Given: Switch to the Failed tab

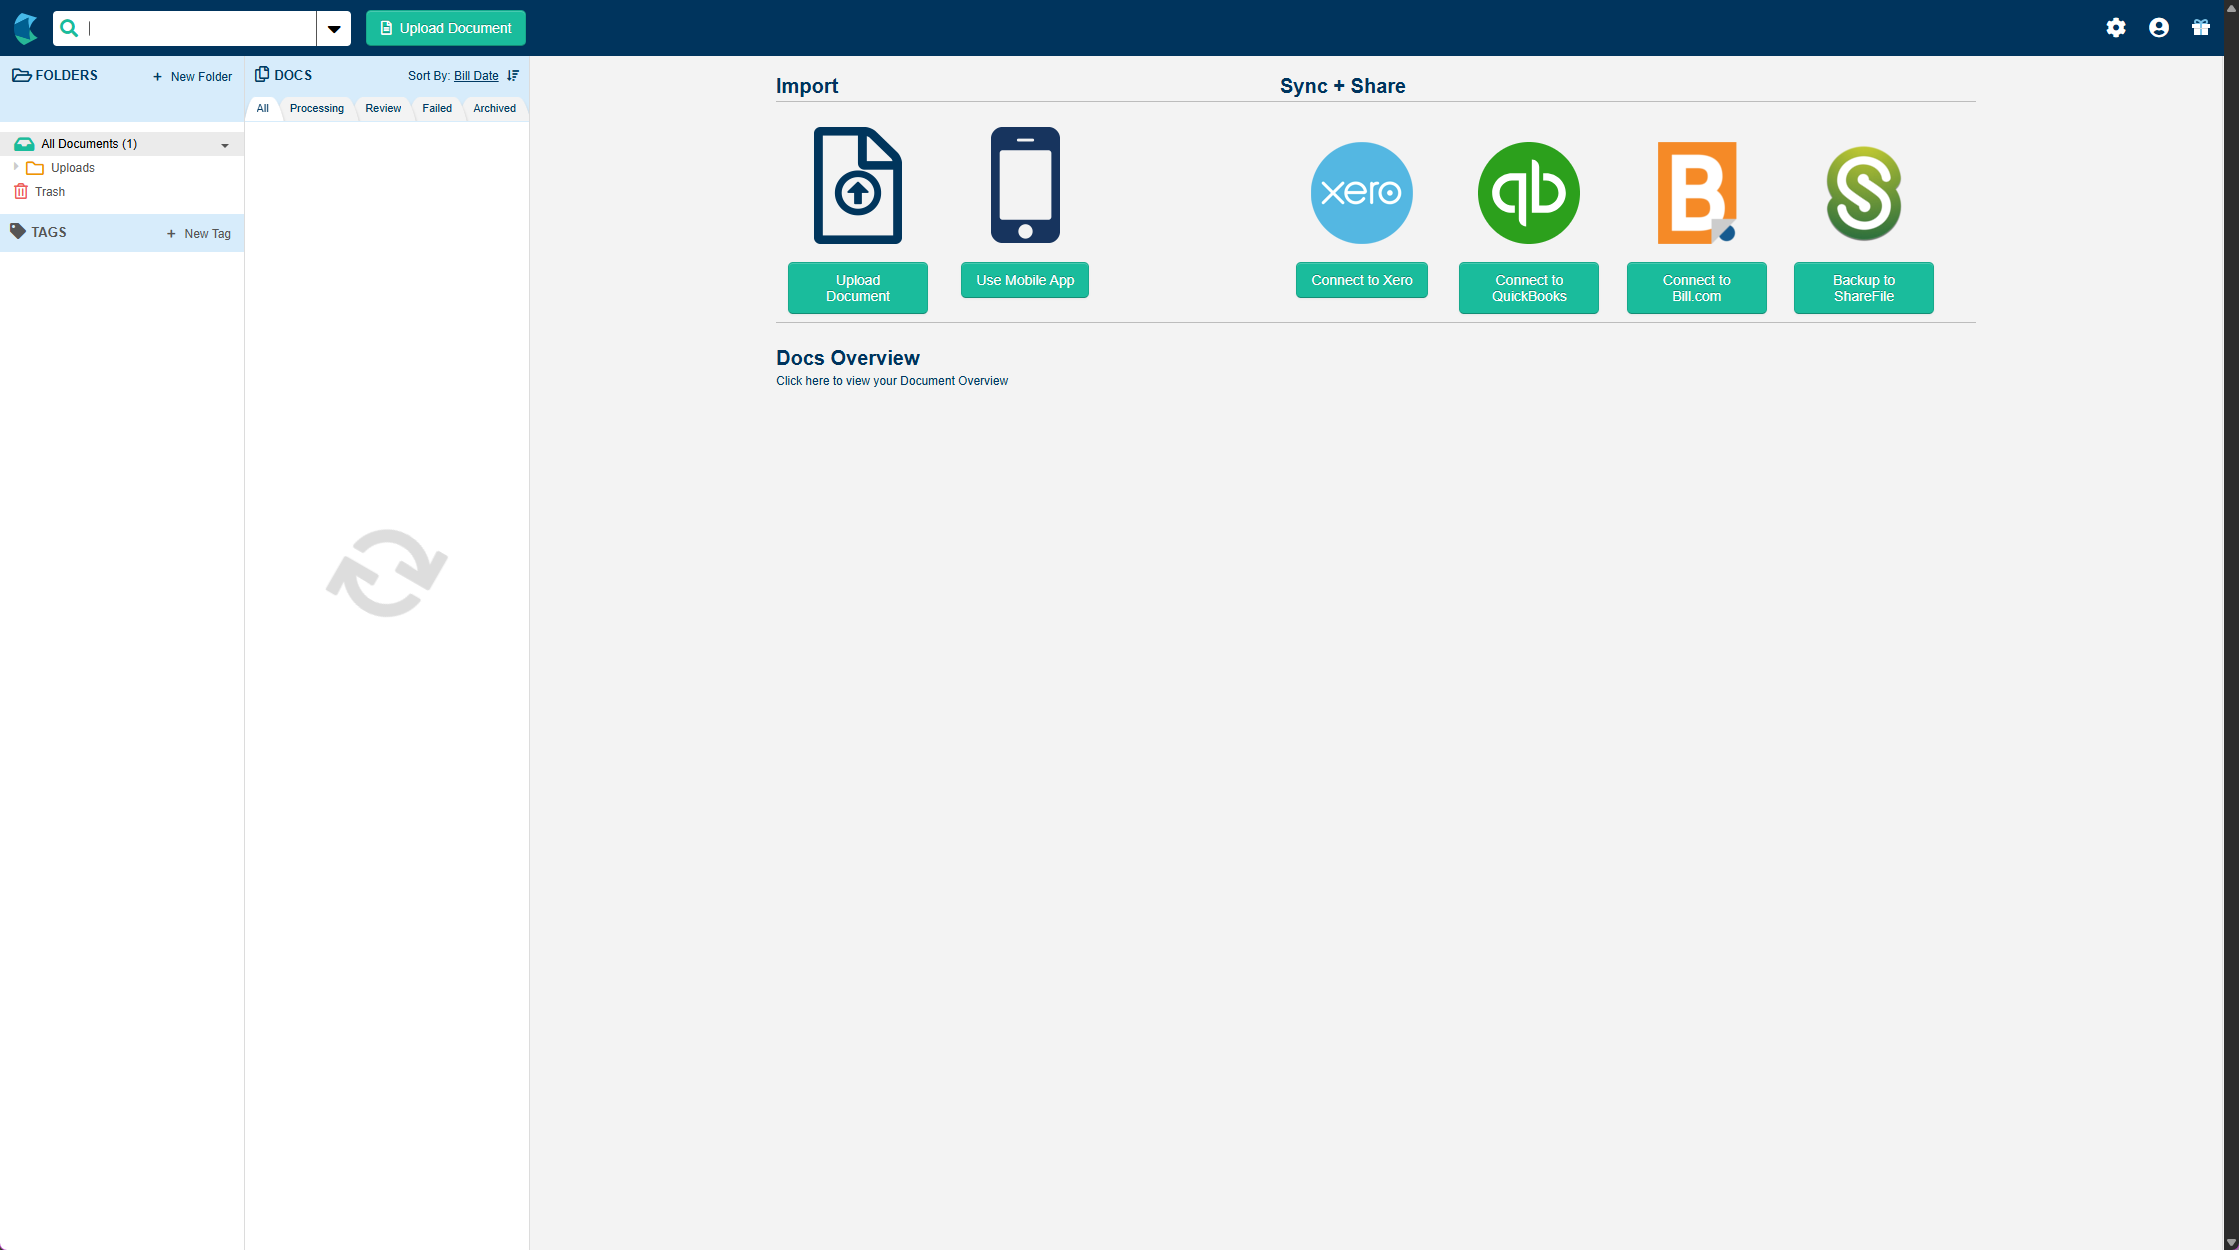Looking at the screenshot, I should (437, 108).
